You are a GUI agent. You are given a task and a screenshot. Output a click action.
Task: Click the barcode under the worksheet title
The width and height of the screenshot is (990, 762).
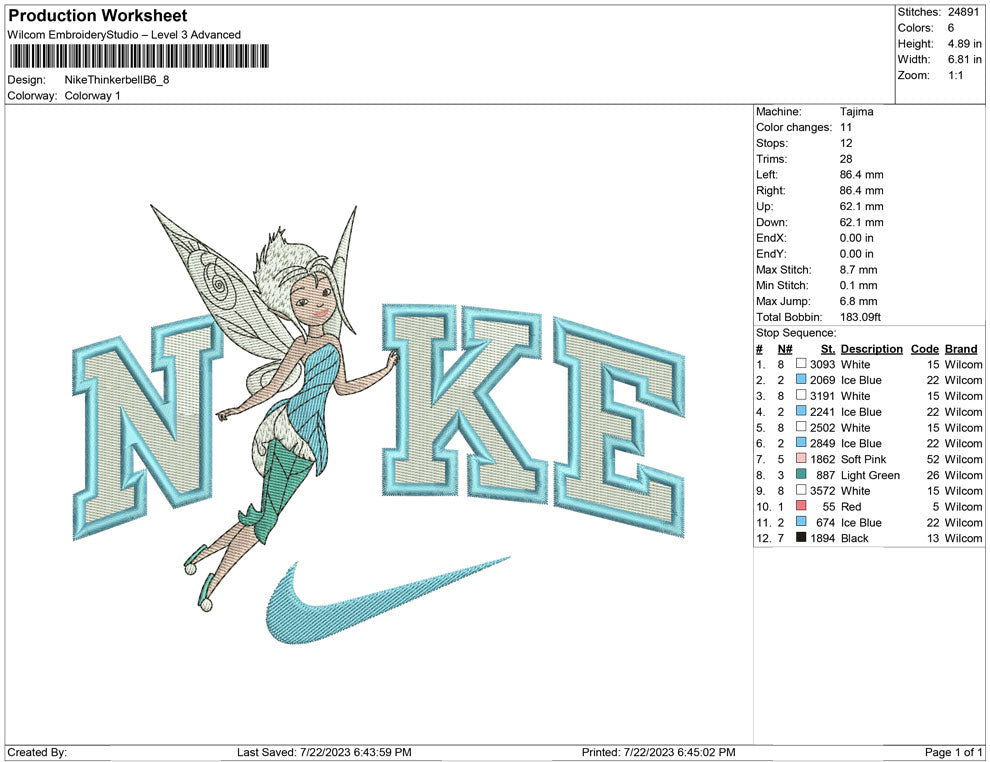point(139,56)
